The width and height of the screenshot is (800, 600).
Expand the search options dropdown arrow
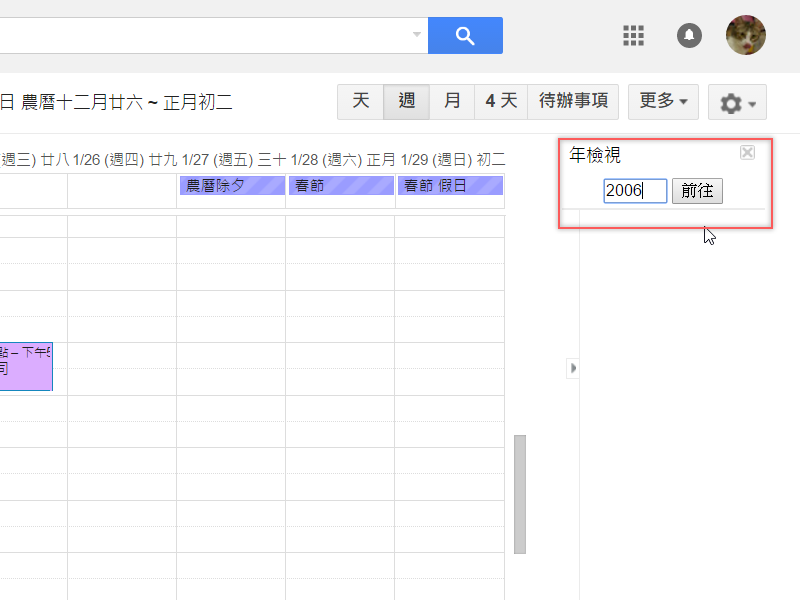pyautogui.click(x=417, y=35)
